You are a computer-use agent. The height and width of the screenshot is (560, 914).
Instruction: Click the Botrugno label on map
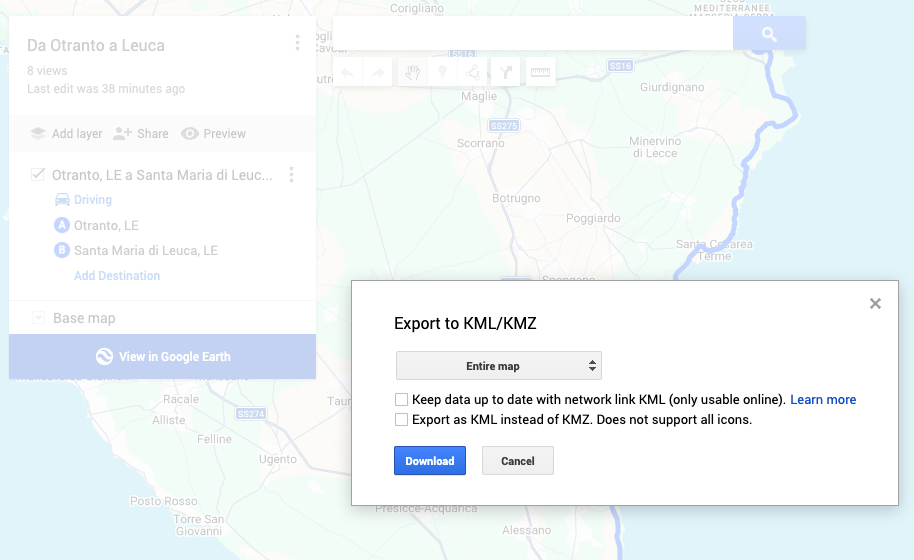click(516, 198)
